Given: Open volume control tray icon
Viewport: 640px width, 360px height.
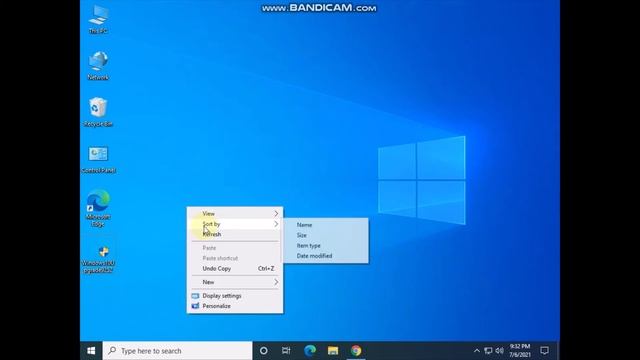Looking at the screenshot, I should click(499, 351).
